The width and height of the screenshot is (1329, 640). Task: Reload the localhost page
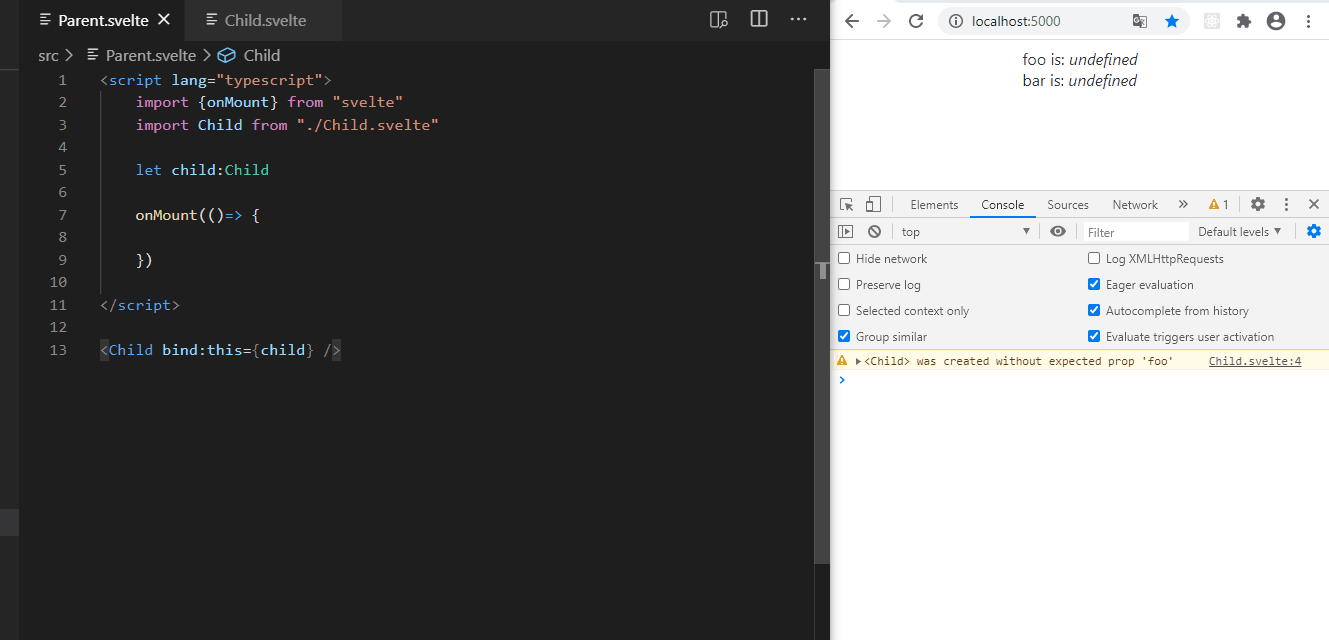[x=915, y=21]
